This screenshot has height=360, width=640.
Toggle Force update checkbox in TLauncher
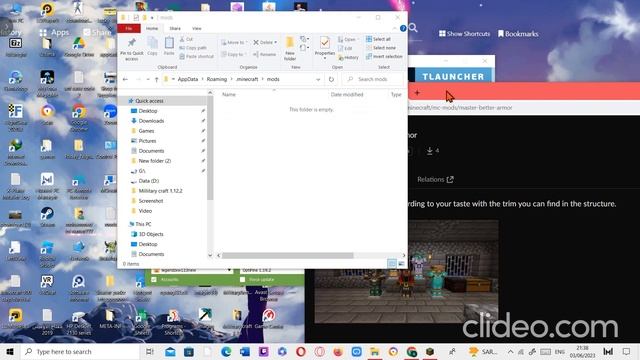[x=242, y=280]
